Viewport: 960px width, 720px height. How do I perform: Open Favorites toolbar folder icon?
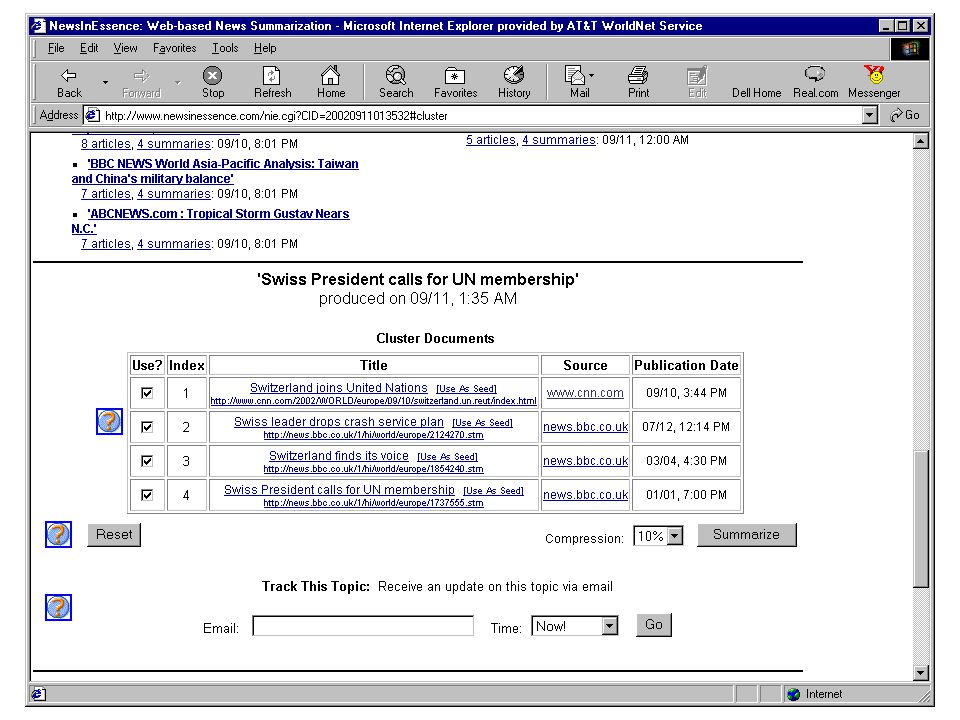[455, 83]
